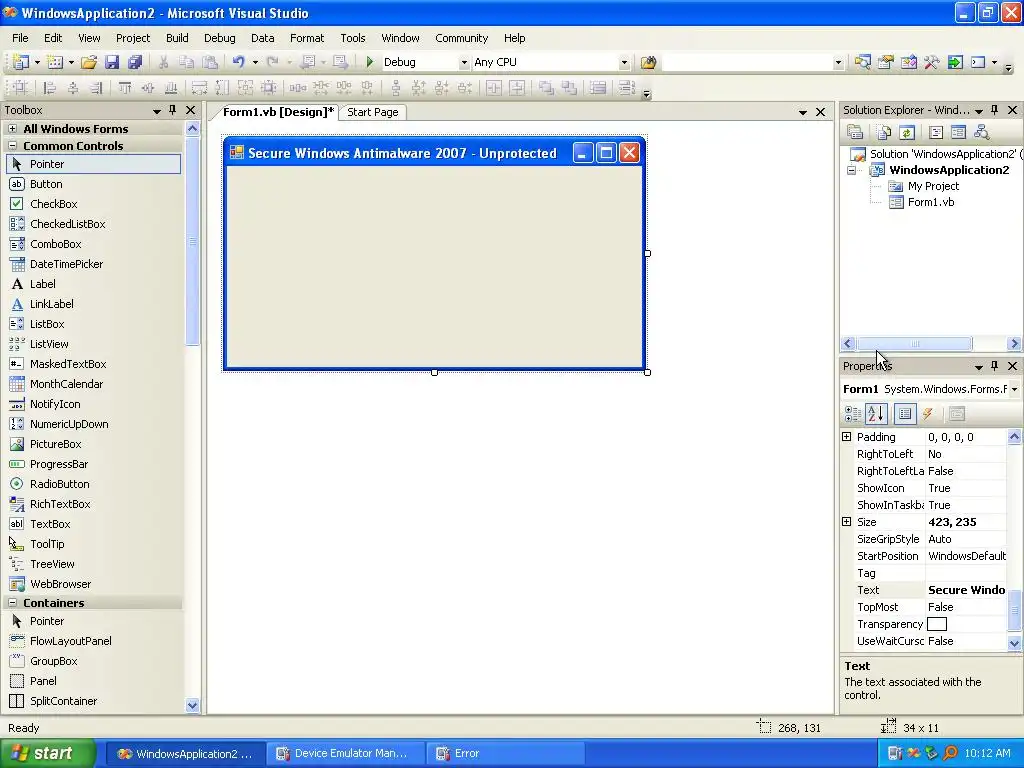
Task: Collapse the Common Controls group
Action: click(x=12, y=146)
